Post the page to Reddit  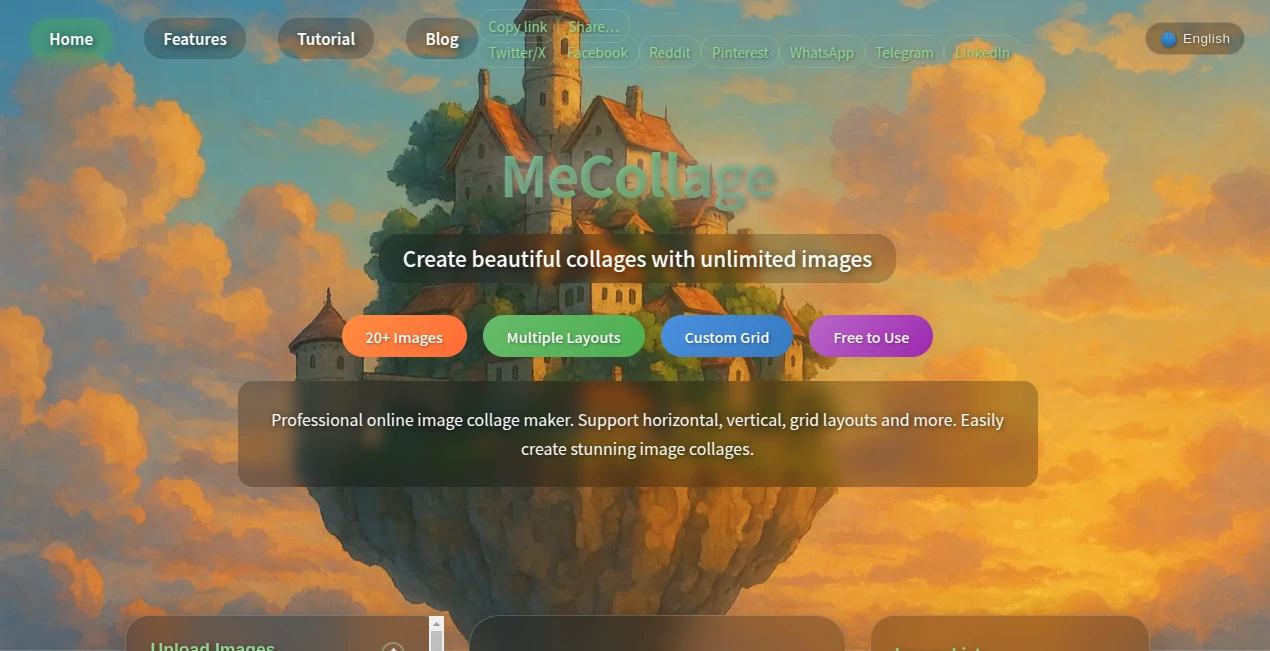(670, 52)
